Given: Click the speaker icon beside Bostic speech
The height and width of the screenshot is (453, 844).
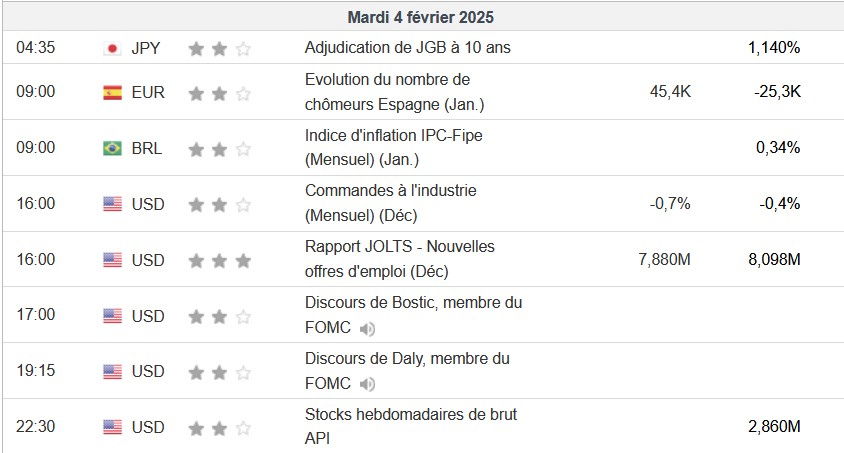Looking at the screenshot, I should 368,328.
